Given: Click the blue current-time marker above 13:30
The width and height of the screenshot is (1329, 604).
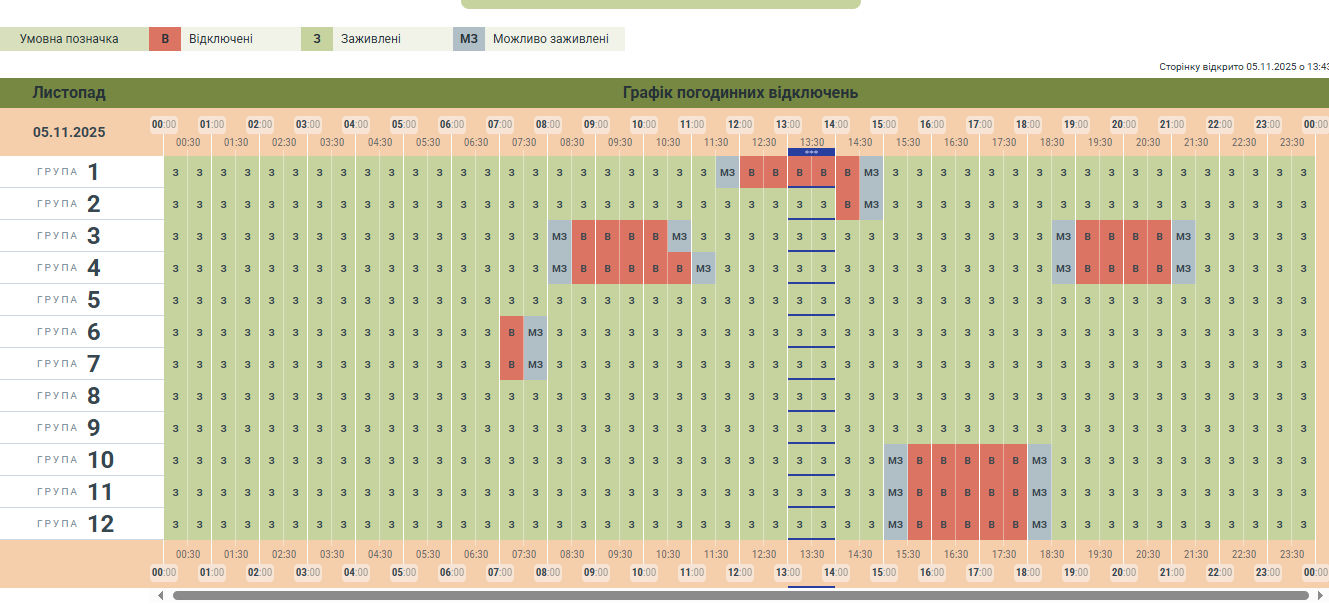Looking at the screenshot, I should [x=811, y=152].
